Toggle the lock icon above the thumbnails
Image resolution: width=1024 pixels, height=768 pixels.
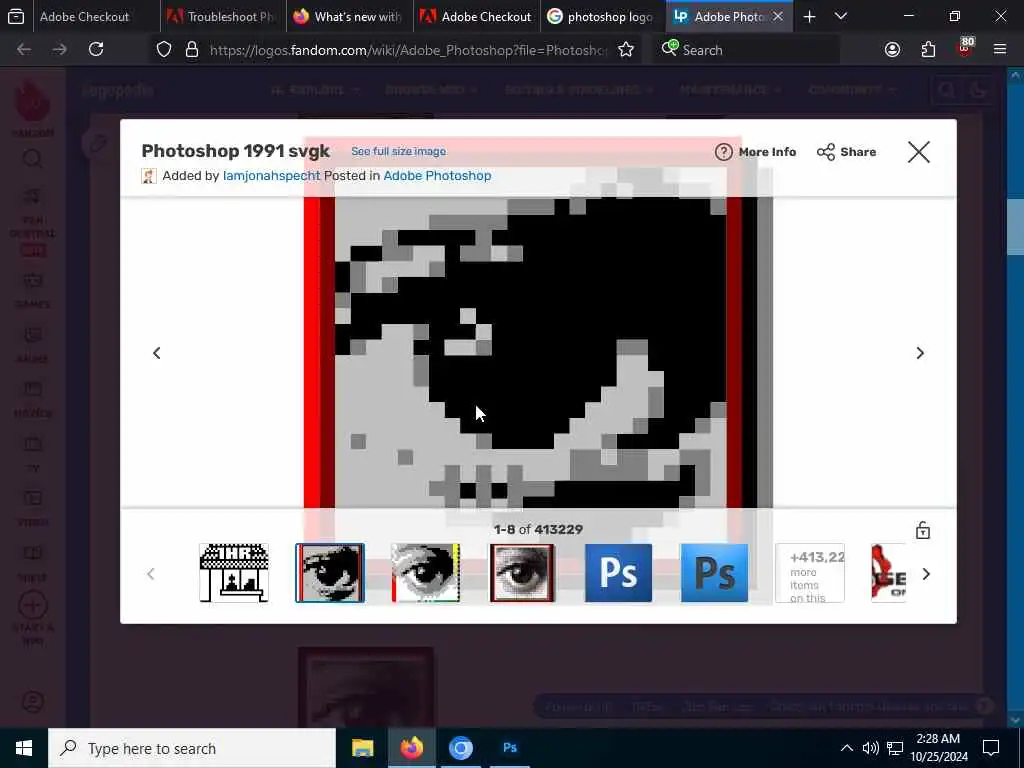pyautogui.click(x=922, y=530)
